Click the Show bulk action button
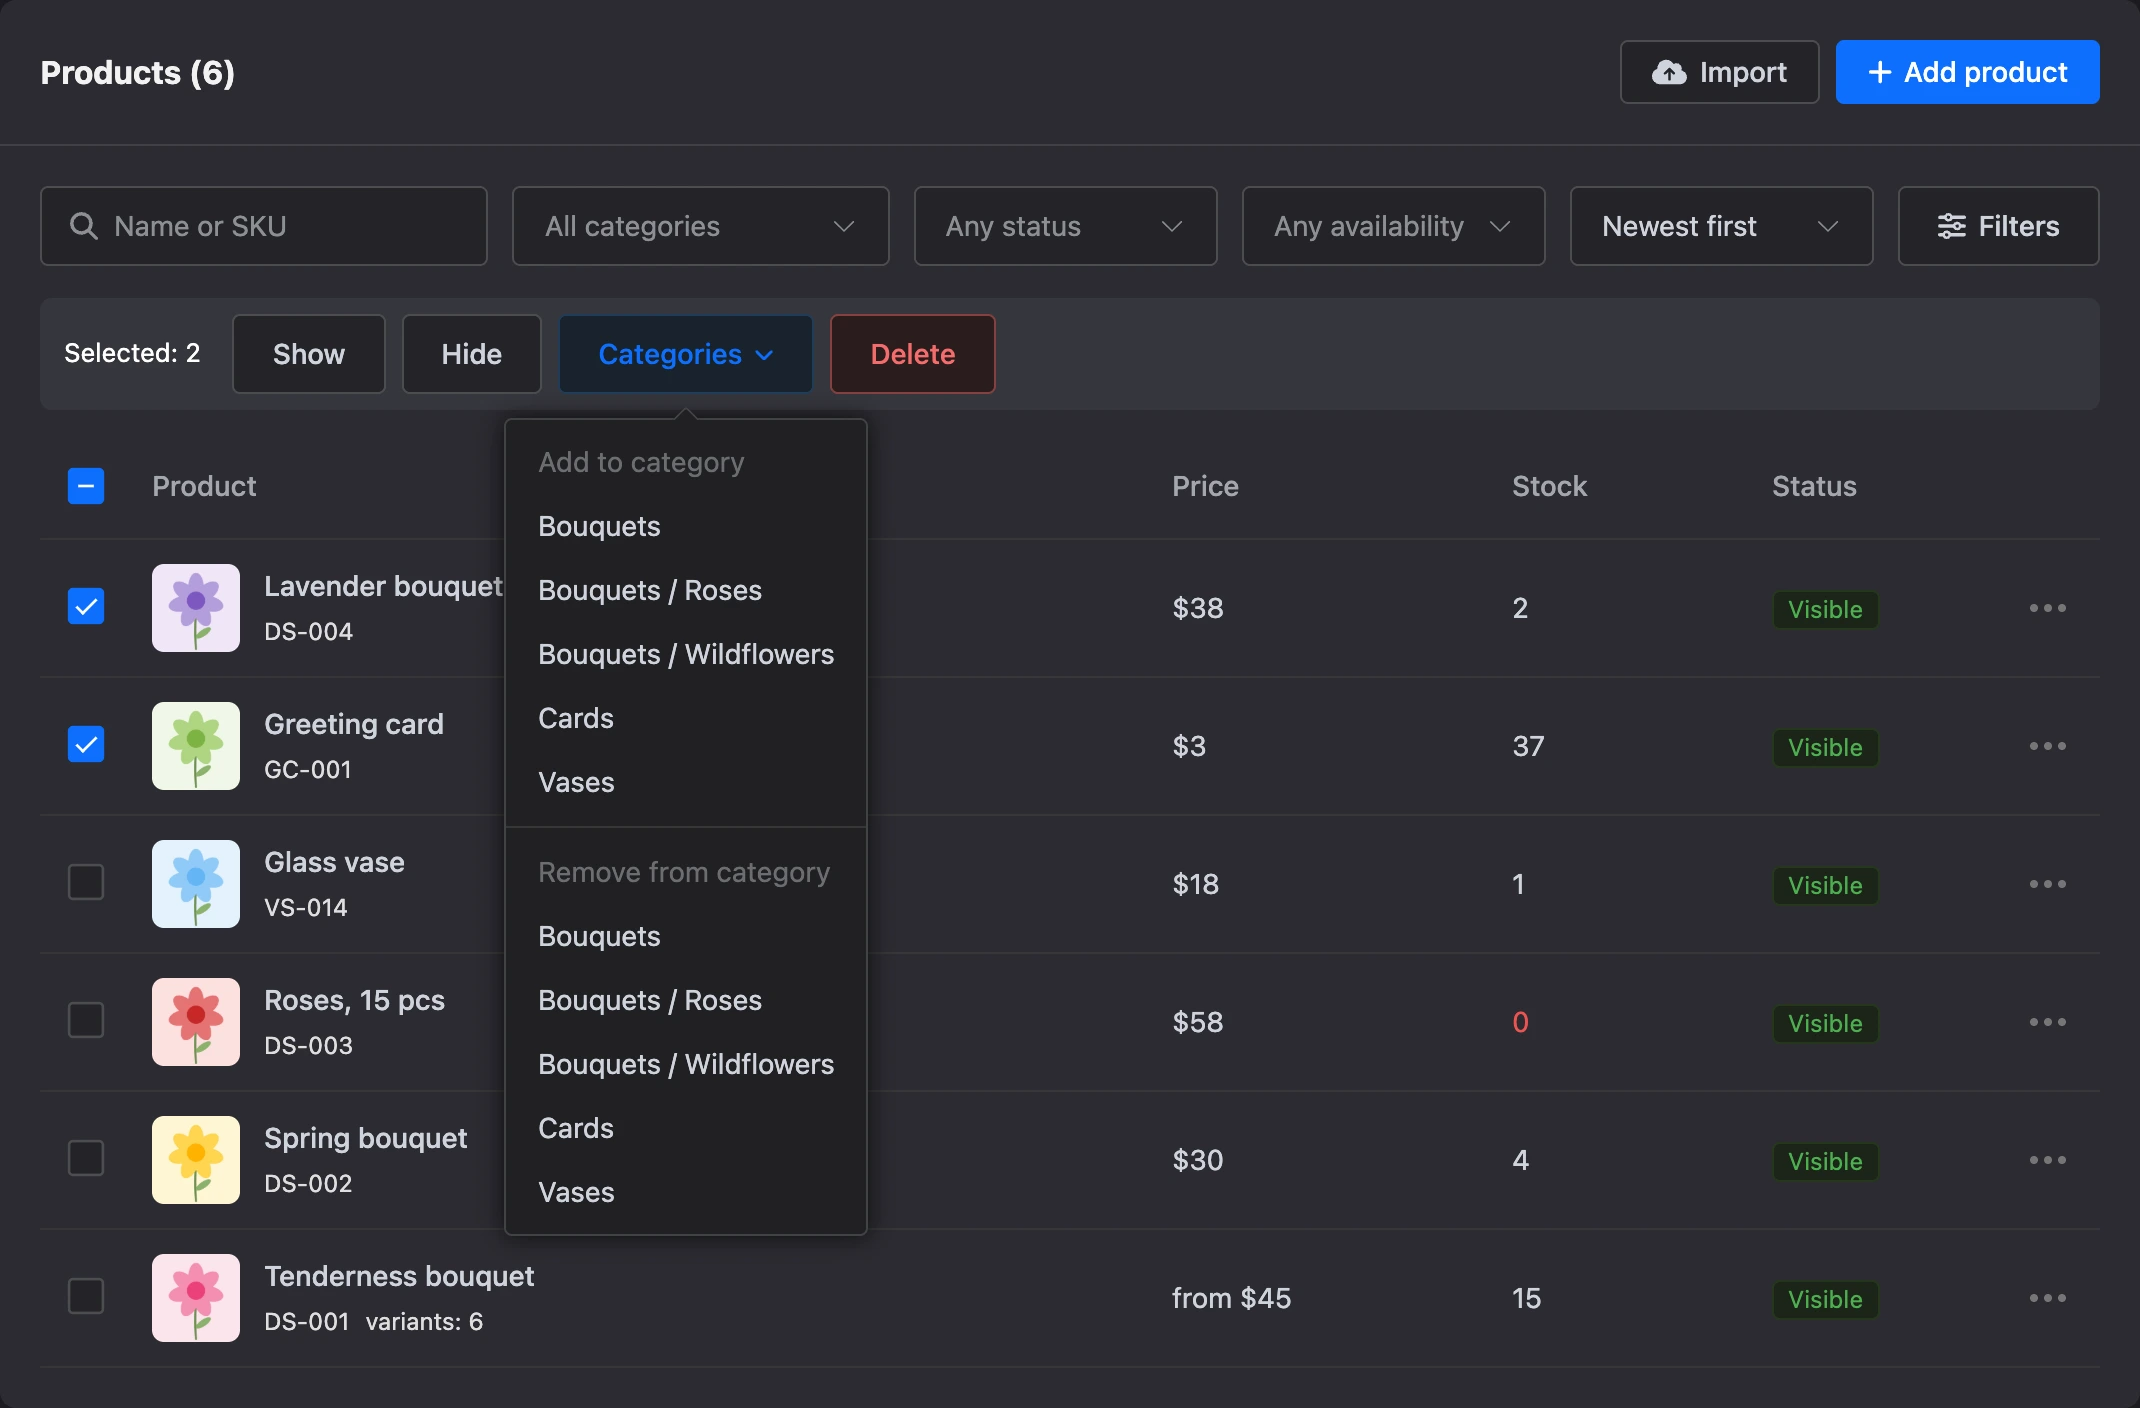2140x1408 pixels. pos(309,354)
